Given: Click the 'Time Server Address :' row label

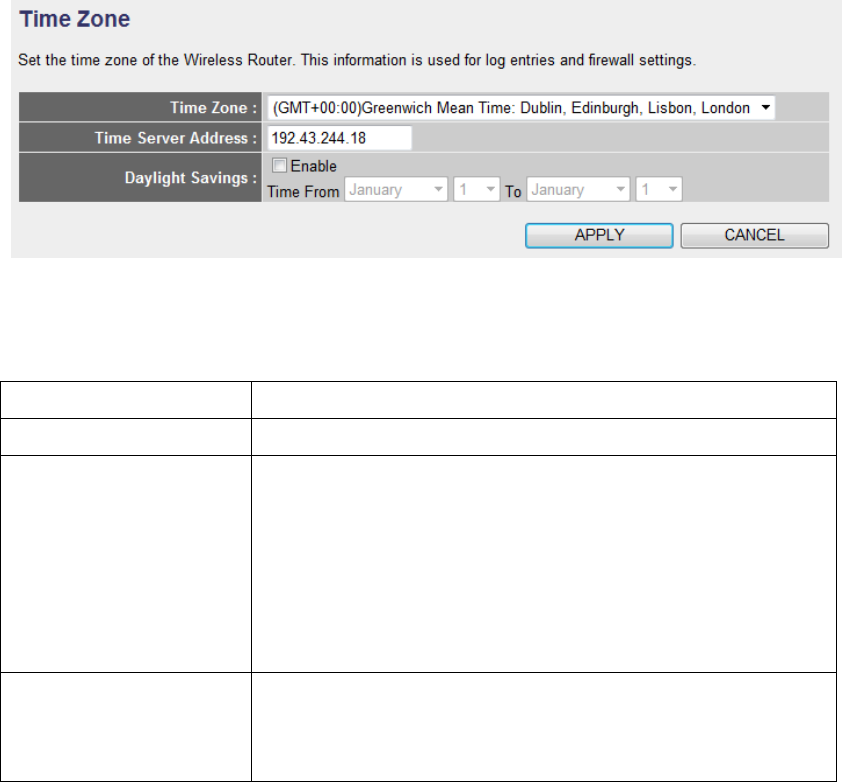Looking at the screenshot, I should click(176, 138).
